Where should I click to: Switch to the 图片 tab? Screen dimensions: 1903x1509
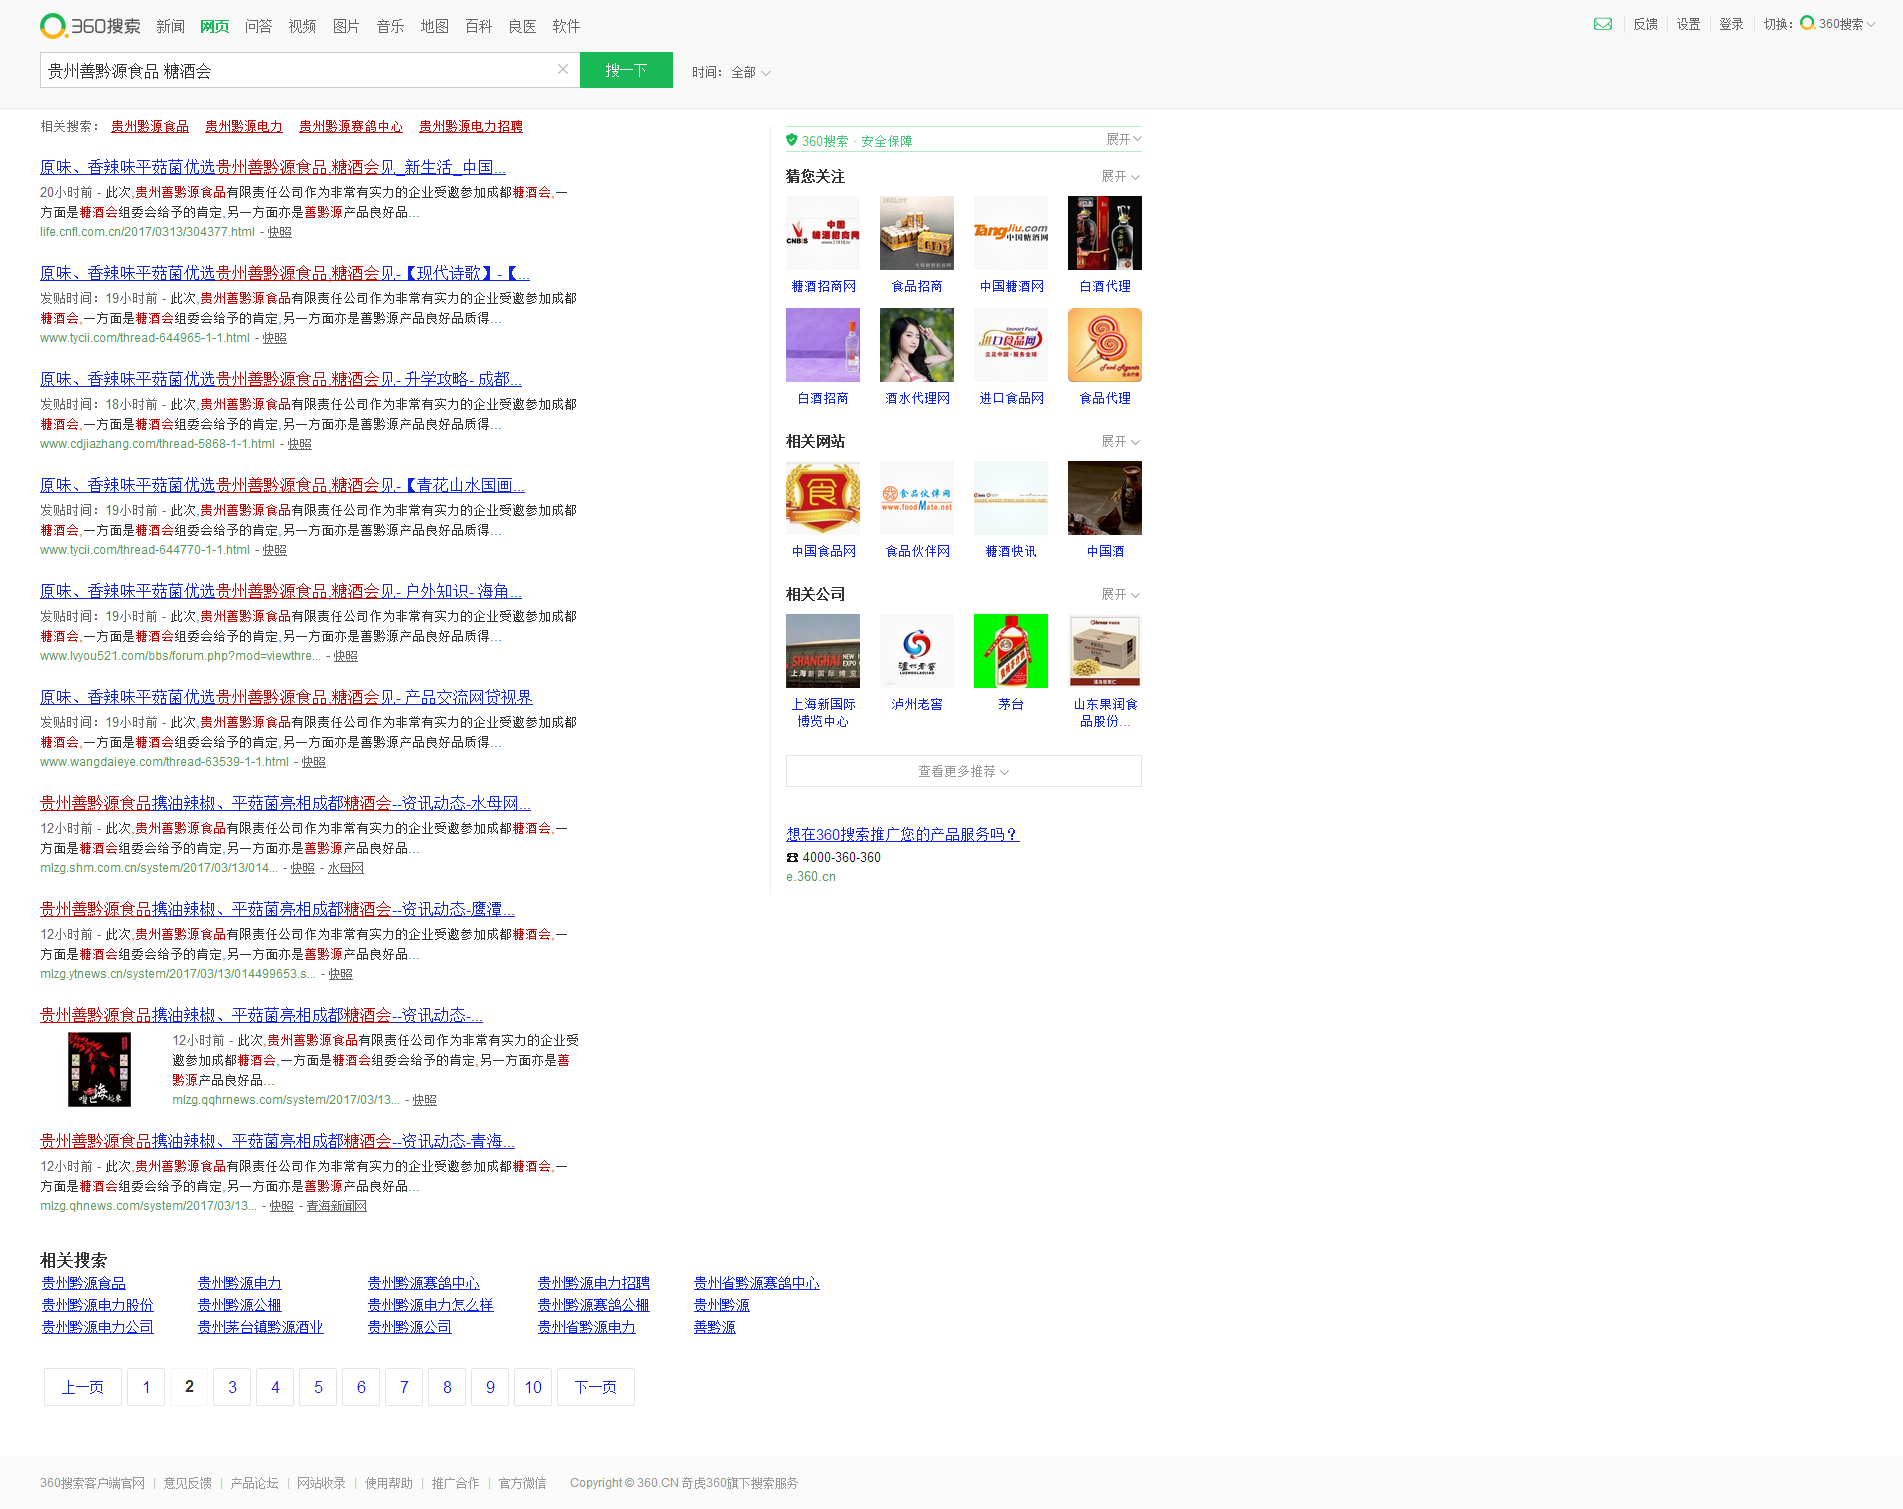click(x=346, y=26)
